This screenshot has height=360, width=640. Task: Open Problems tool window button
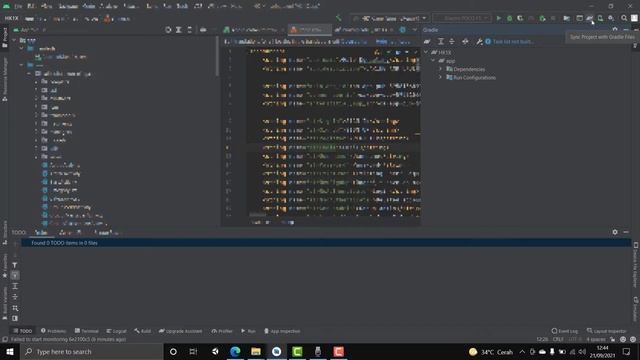[x=53, y=331]
